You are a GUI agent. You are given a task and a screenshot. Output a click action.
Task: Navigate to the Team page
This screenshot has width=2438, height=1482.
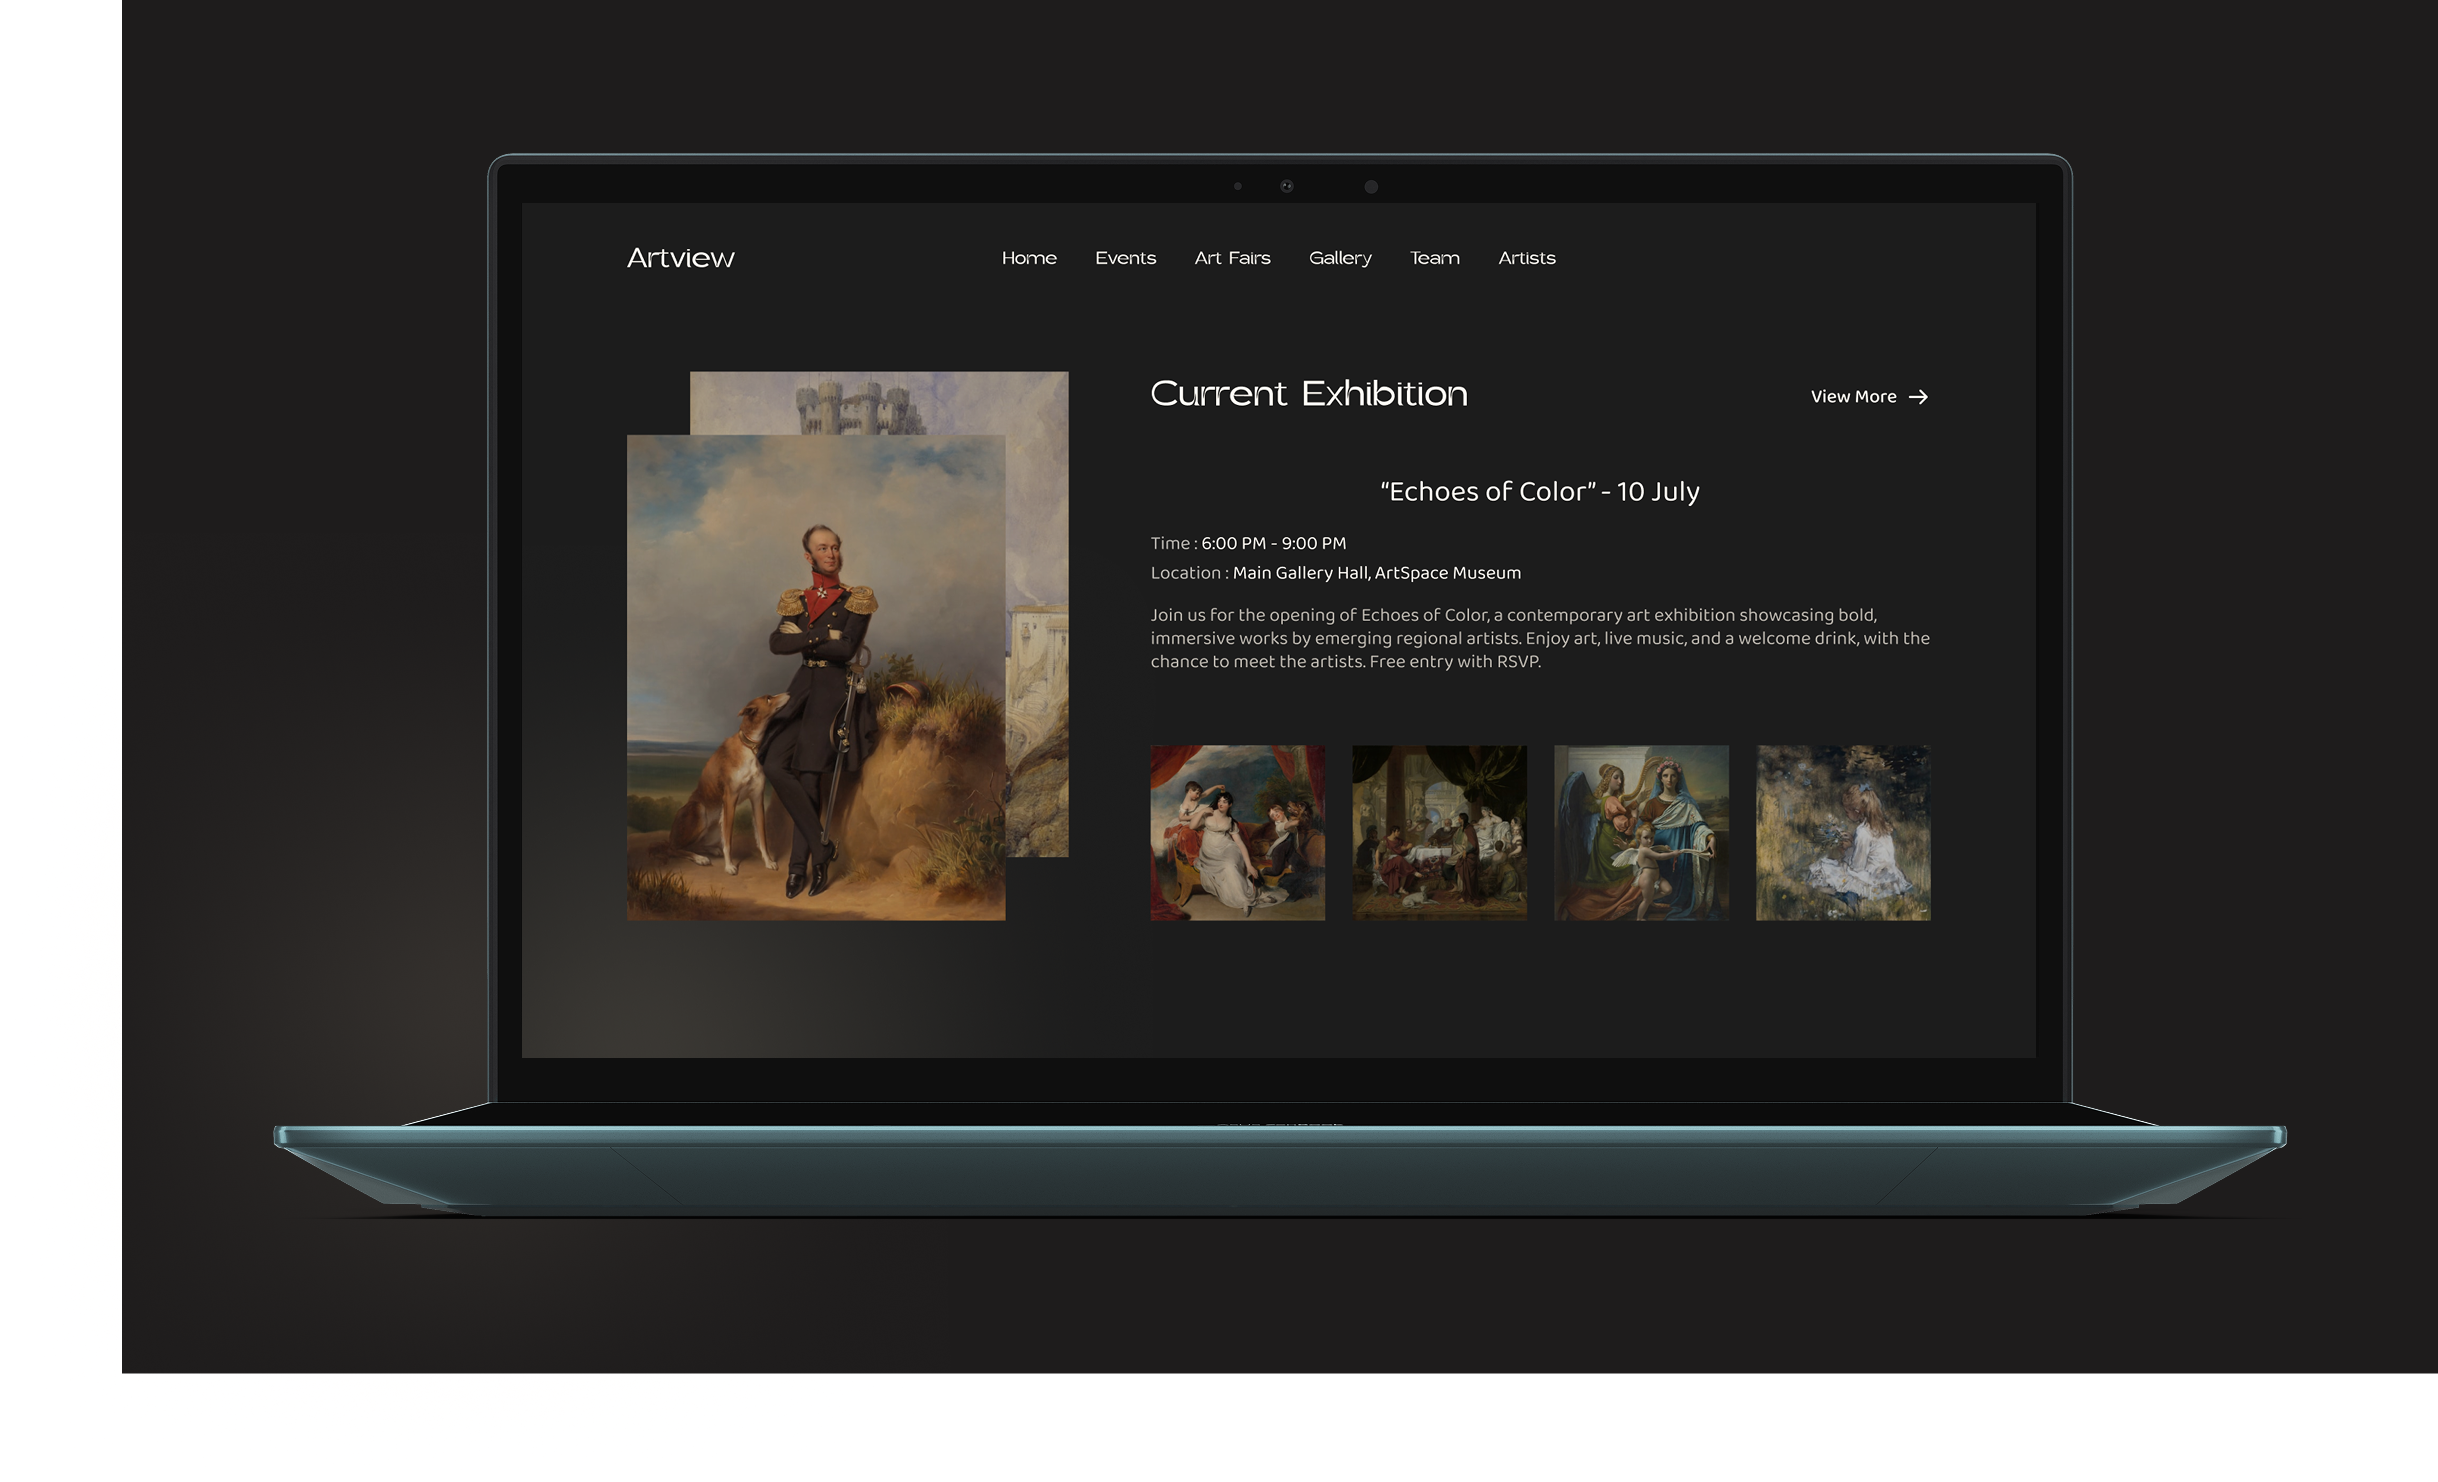coord(1434,258)
